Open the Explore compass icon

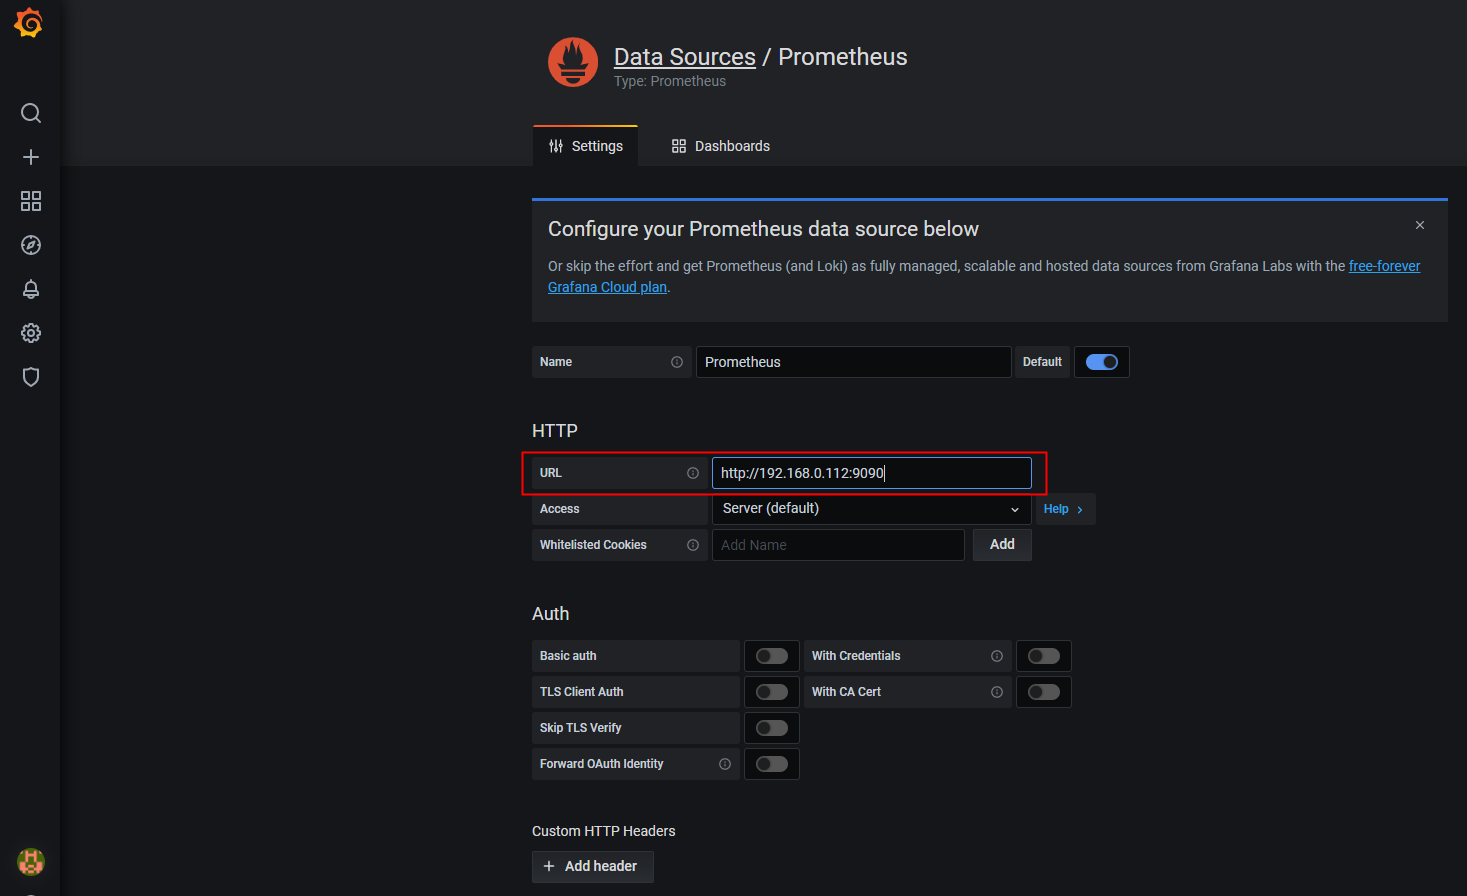(31, 245)
